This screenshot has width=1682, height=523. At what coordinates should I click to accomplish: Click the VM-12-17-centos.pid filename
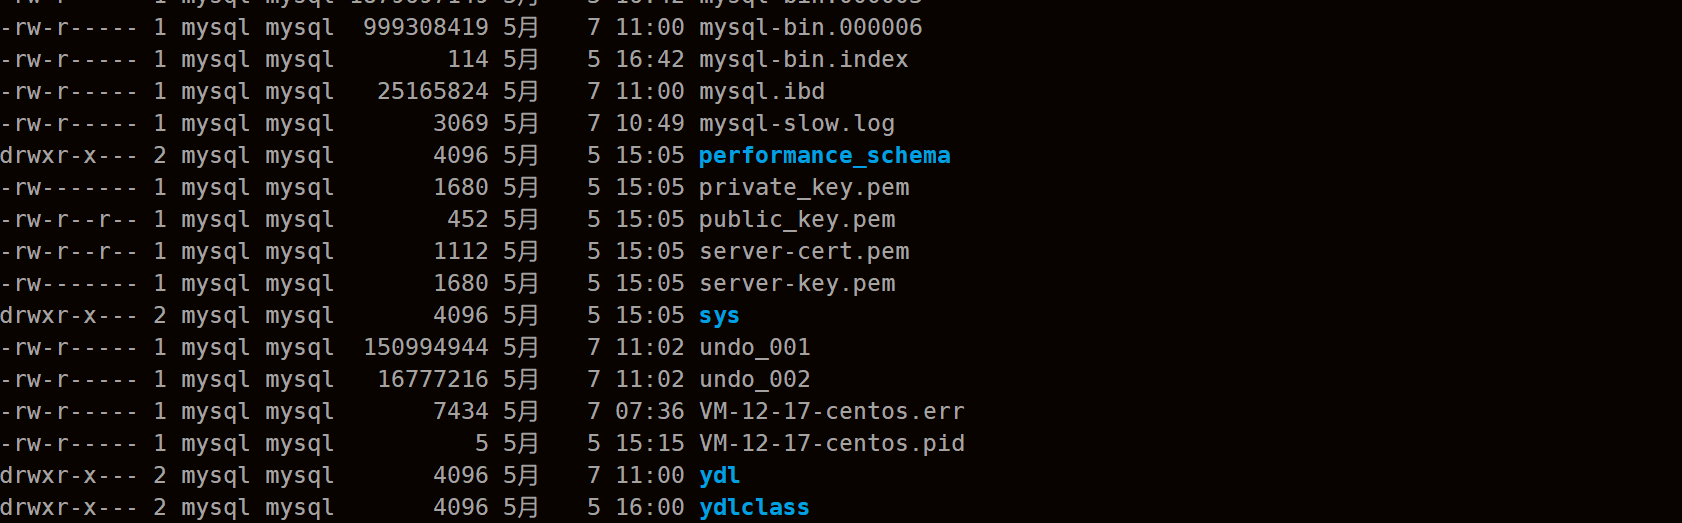coord(831,444)
